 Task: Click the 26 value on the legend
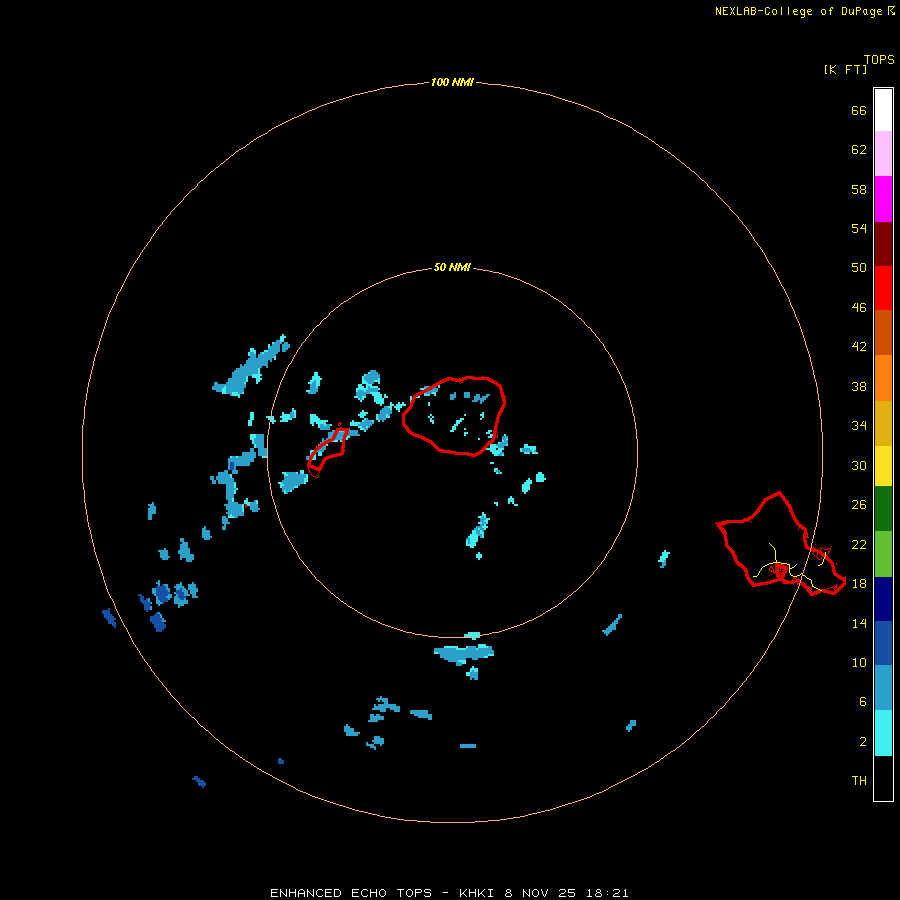click(859, 505)
